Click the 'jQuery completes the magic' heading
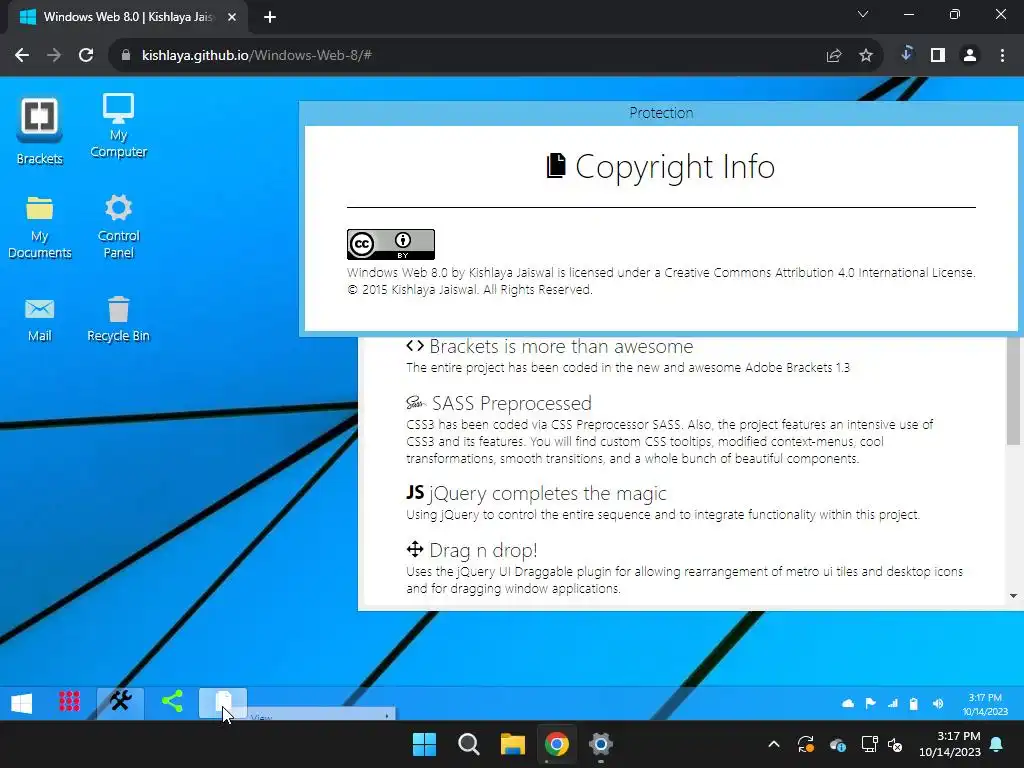Screen dimensions: 1024x768 536,493
